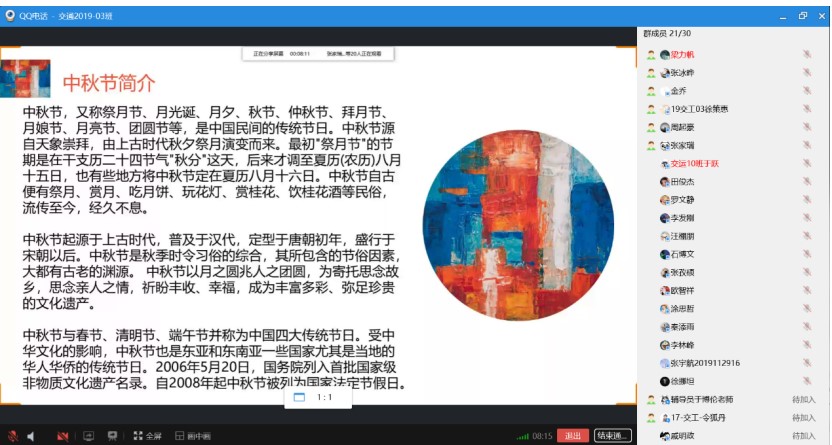Click the red 退出 button

(573, 436)
